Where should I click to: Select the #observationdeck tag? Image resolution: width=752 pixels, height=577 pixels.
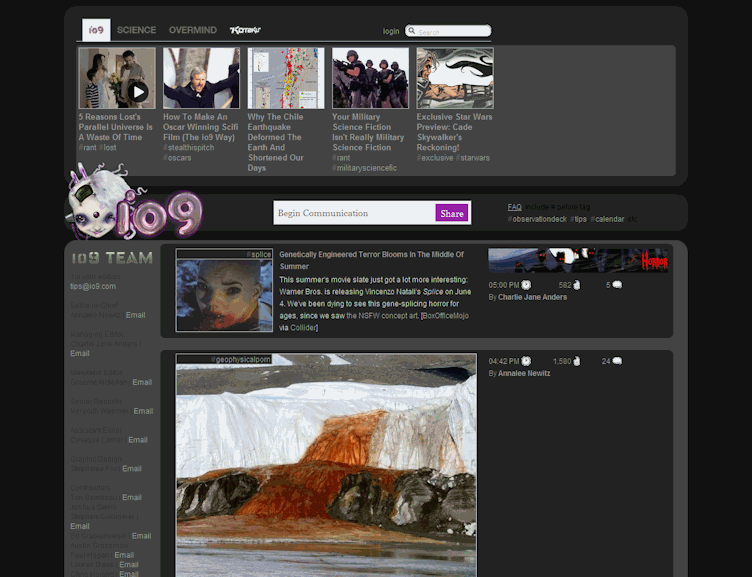(537, 219)
